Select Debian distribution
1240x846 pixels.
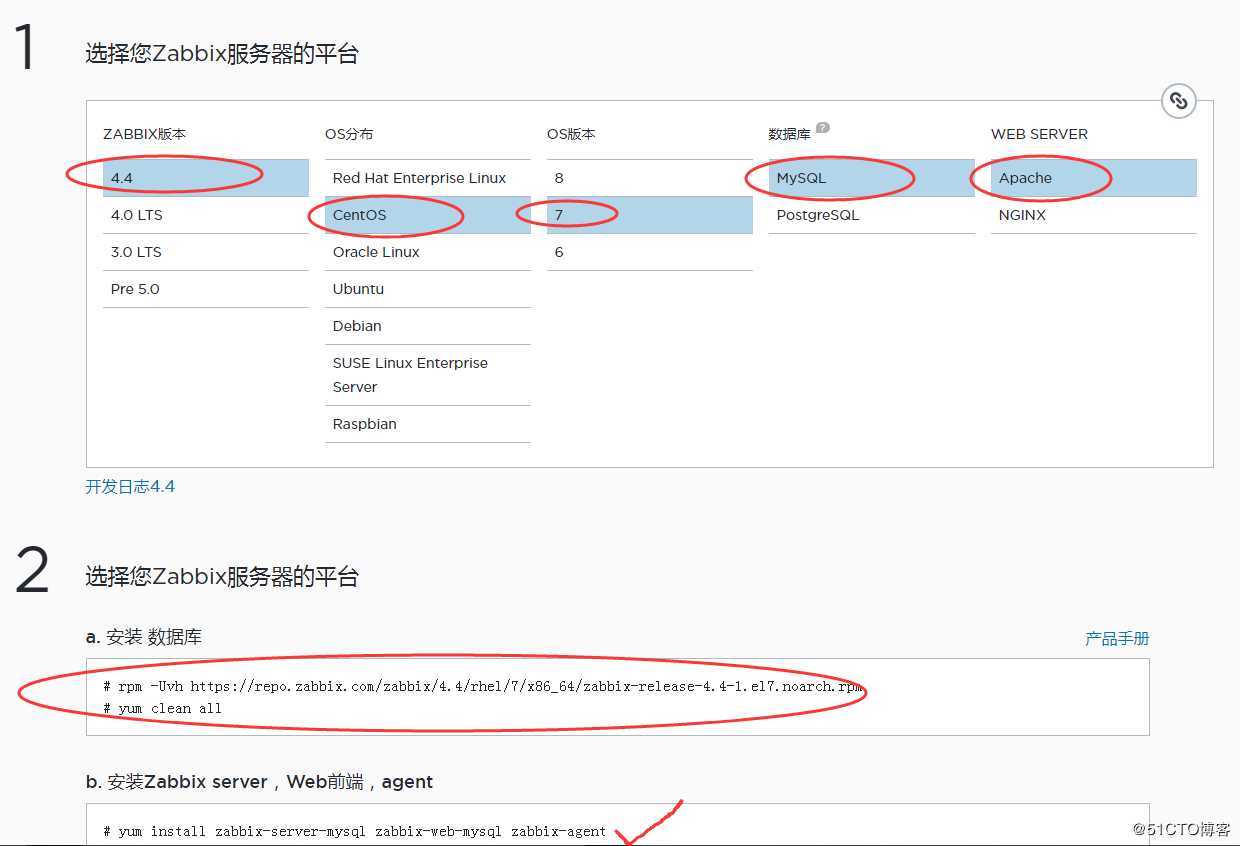point(428,326)
